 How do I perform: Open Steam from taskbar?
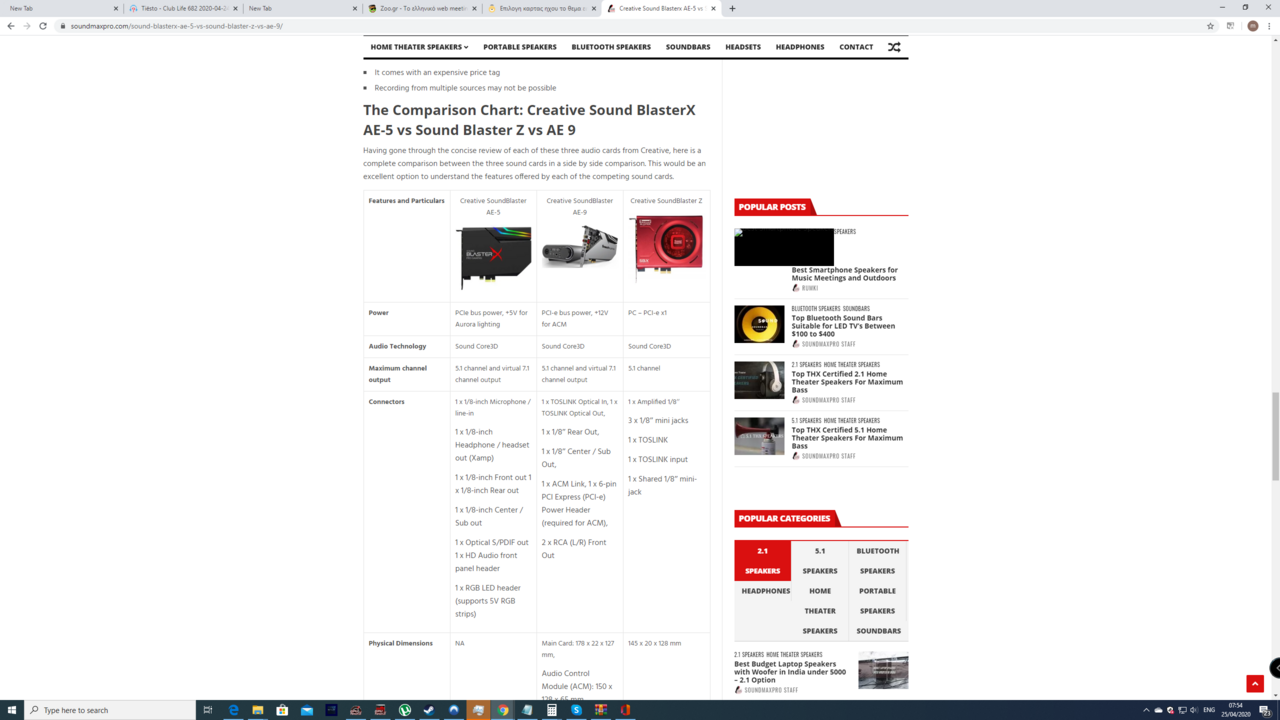429,710
